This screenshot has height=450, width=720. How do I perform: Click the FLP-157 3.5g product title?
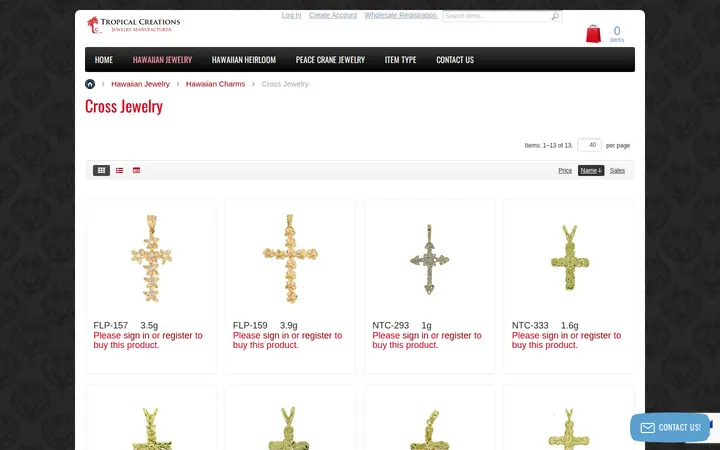point(126,326)
